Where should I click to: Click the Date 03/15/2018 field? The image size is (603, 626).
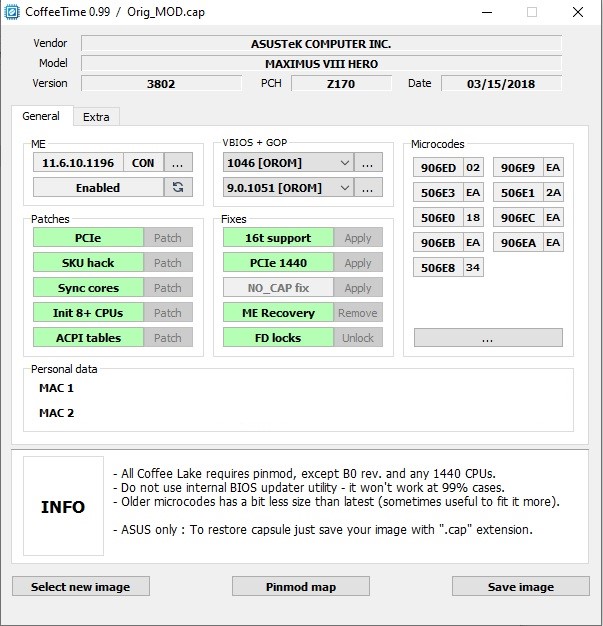pyautogui.click(x=501, y=83)
